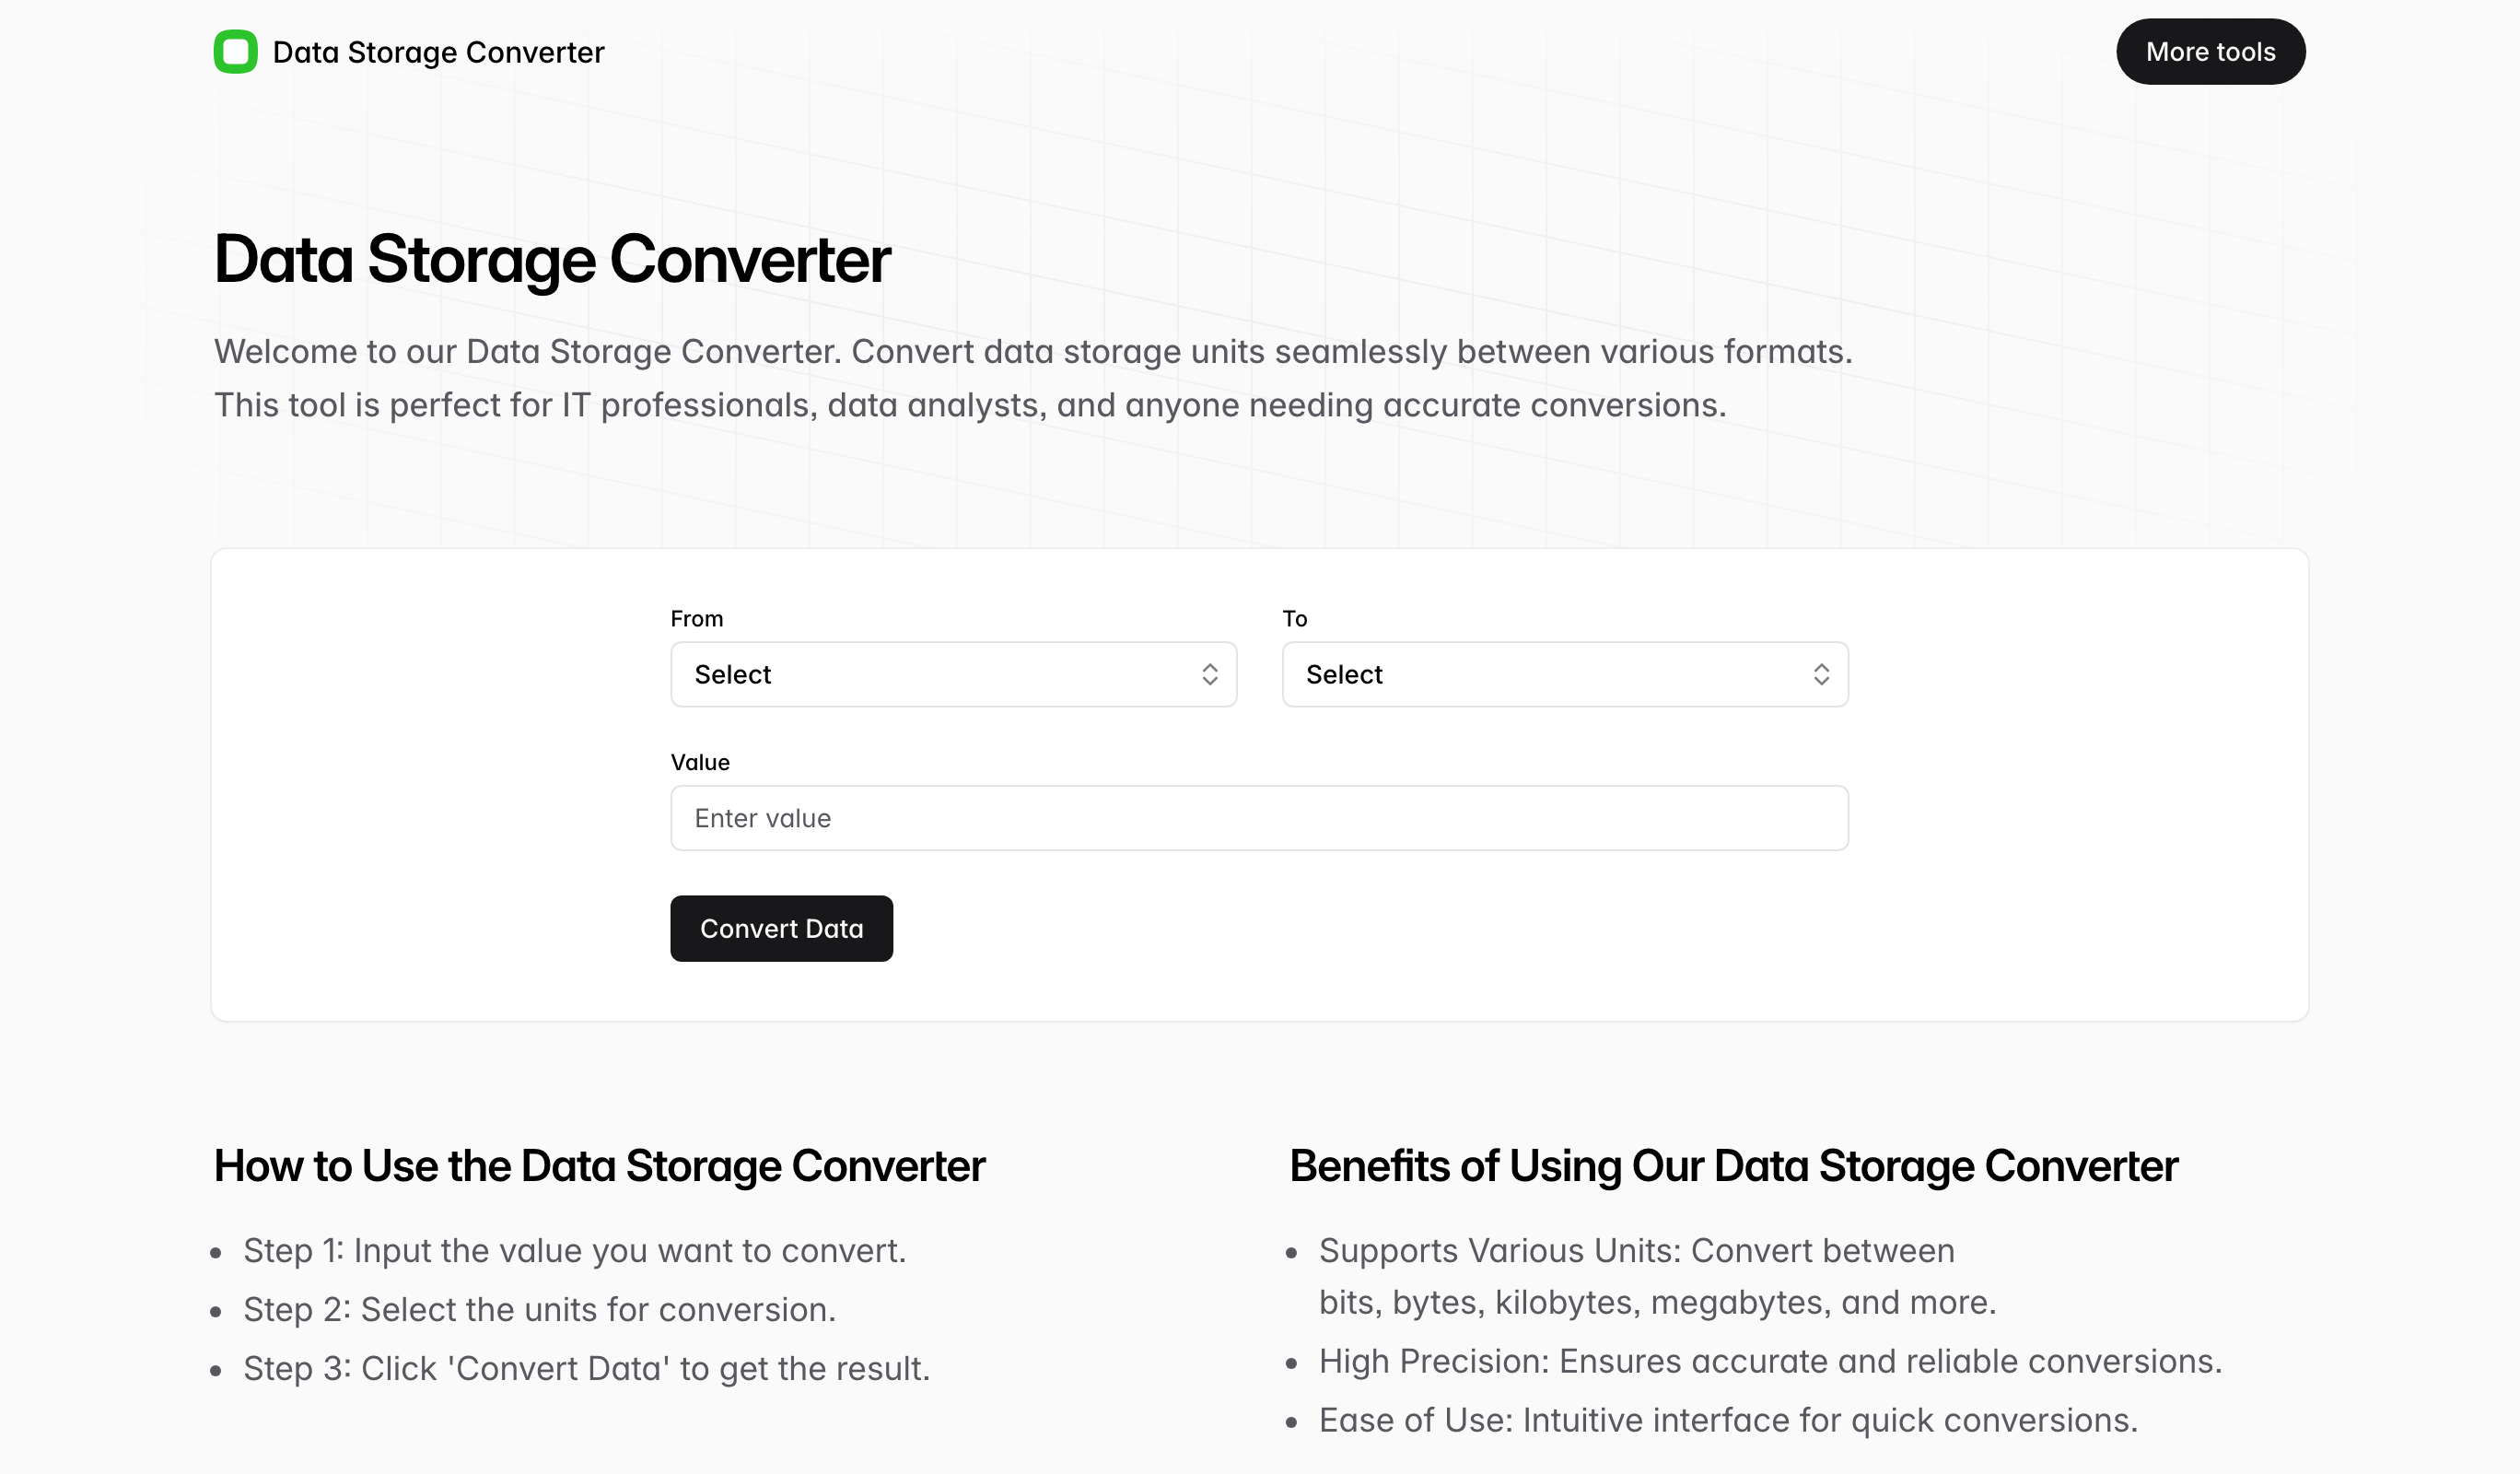The height and width of the screenshot is (1474, 2520).
Task: Select a unit in the From dropdown
Action: (x=953, y=674)
